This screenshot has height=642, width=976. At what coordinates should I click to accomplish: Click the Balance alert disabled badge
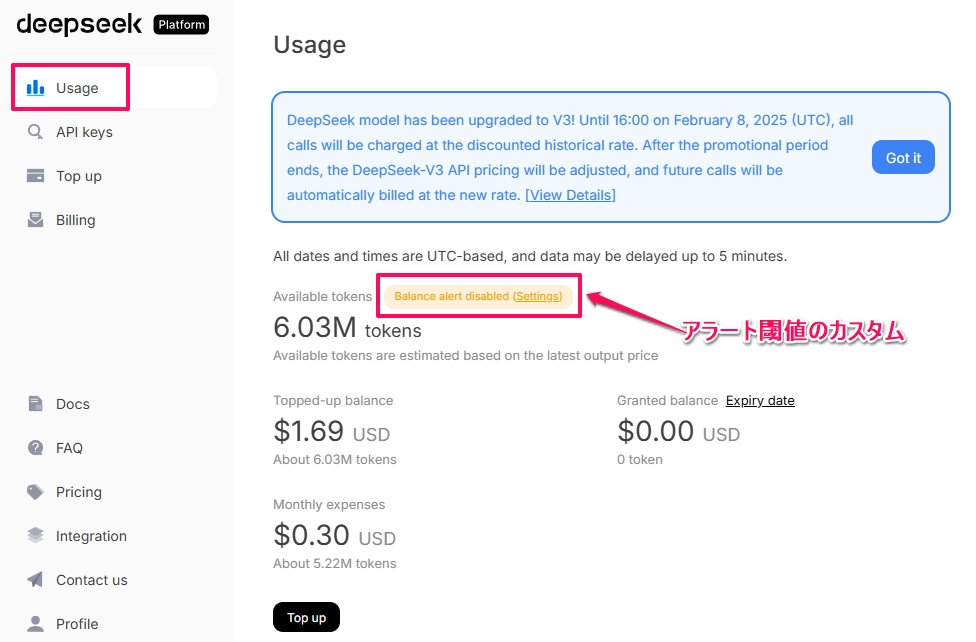point(478,296)
